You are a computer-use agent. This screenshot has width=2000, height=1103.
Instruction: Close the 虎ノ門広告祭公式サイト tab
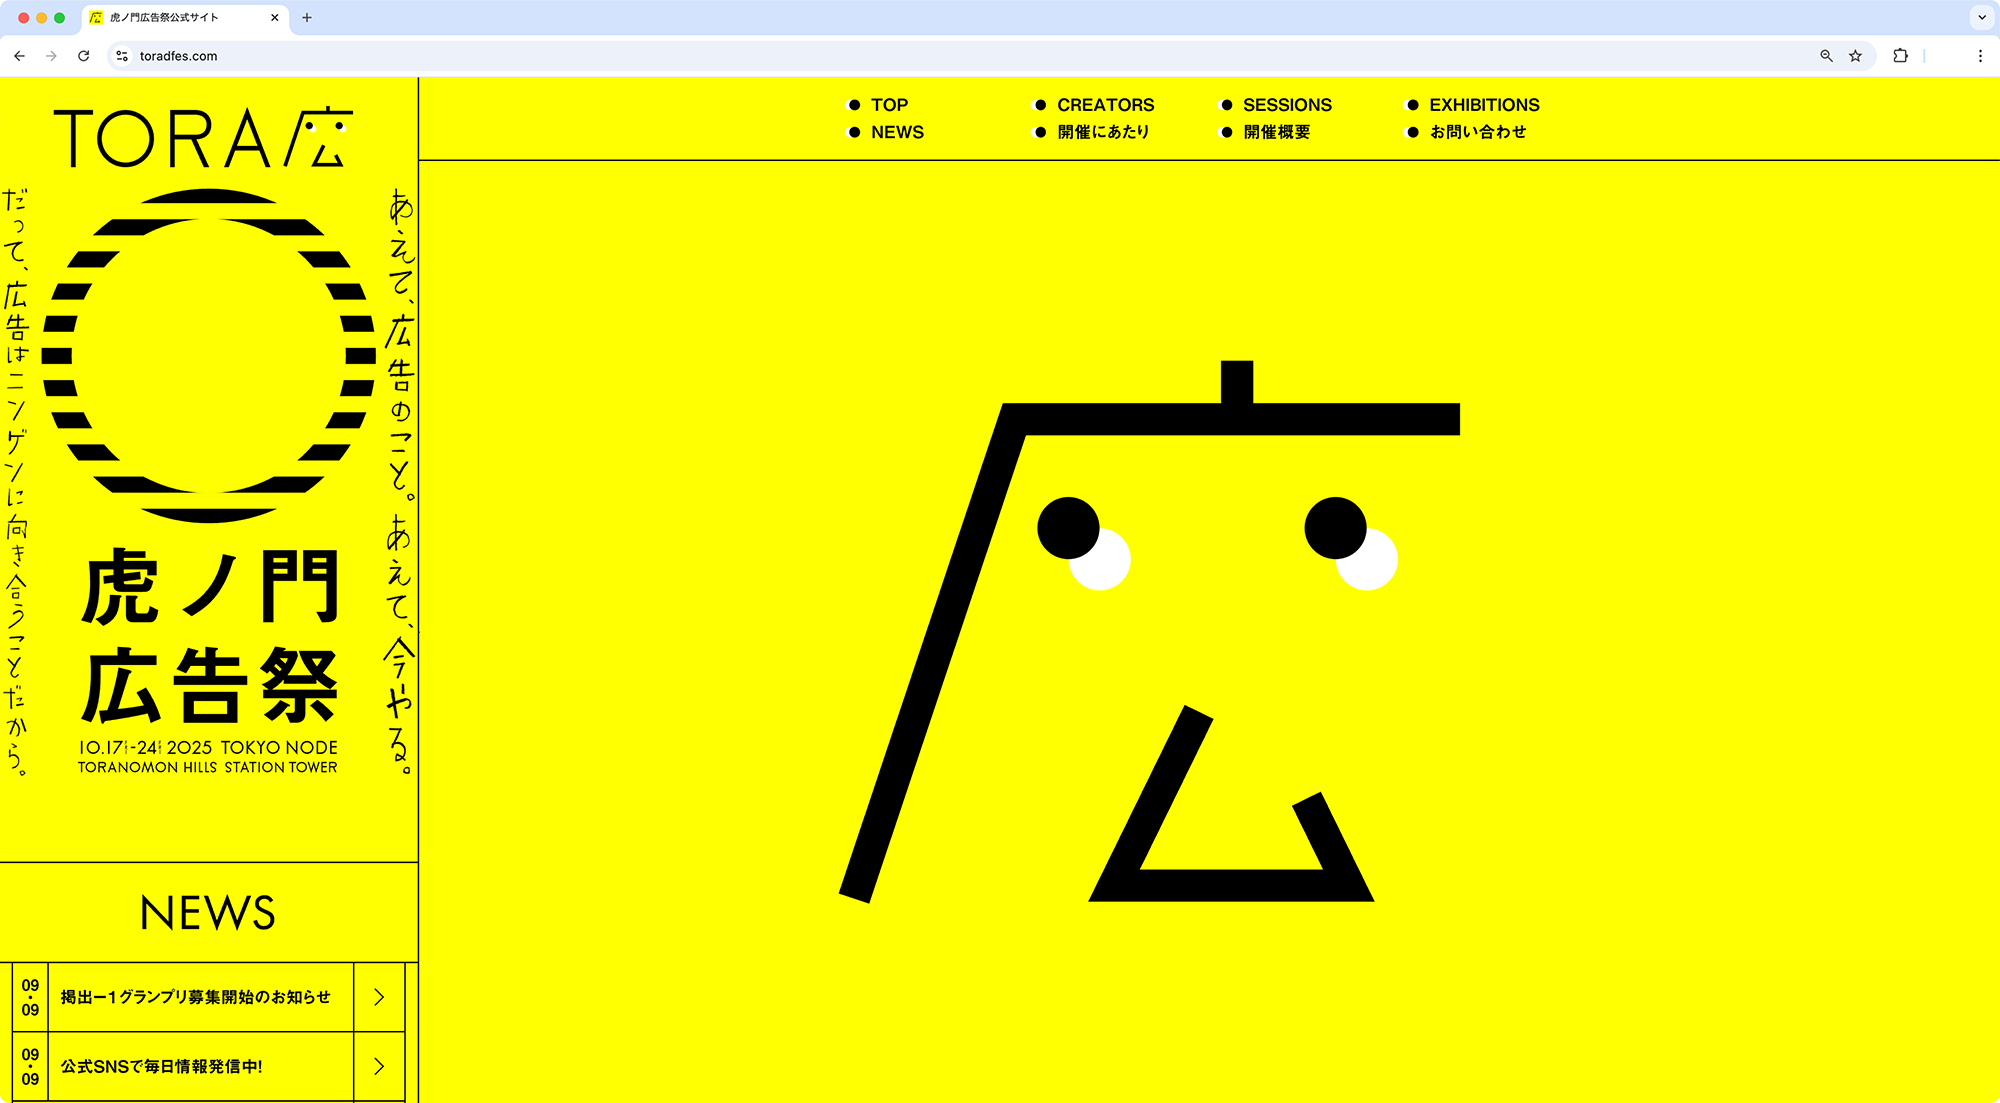275,17
